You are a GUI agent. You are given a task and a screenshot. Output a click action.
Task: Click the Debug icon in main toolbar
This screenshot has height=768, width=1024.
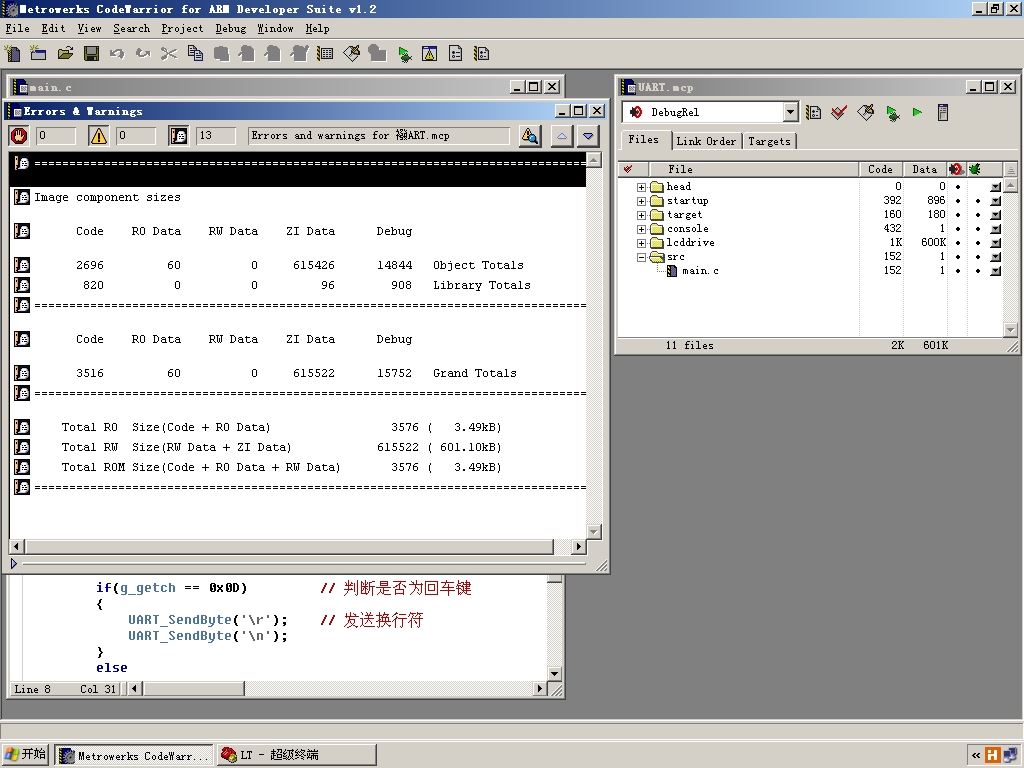[x=404, y=54]
